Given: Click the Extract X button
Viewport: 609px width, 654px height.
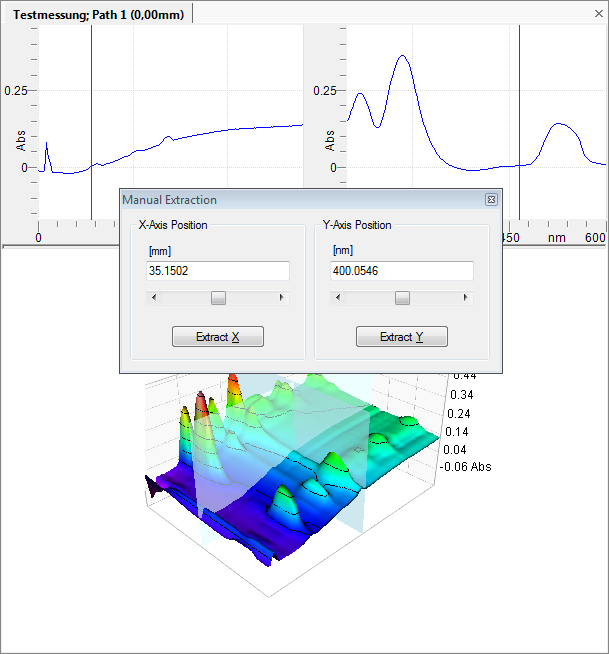Looking at the screenshot, I should coord(217,337).
